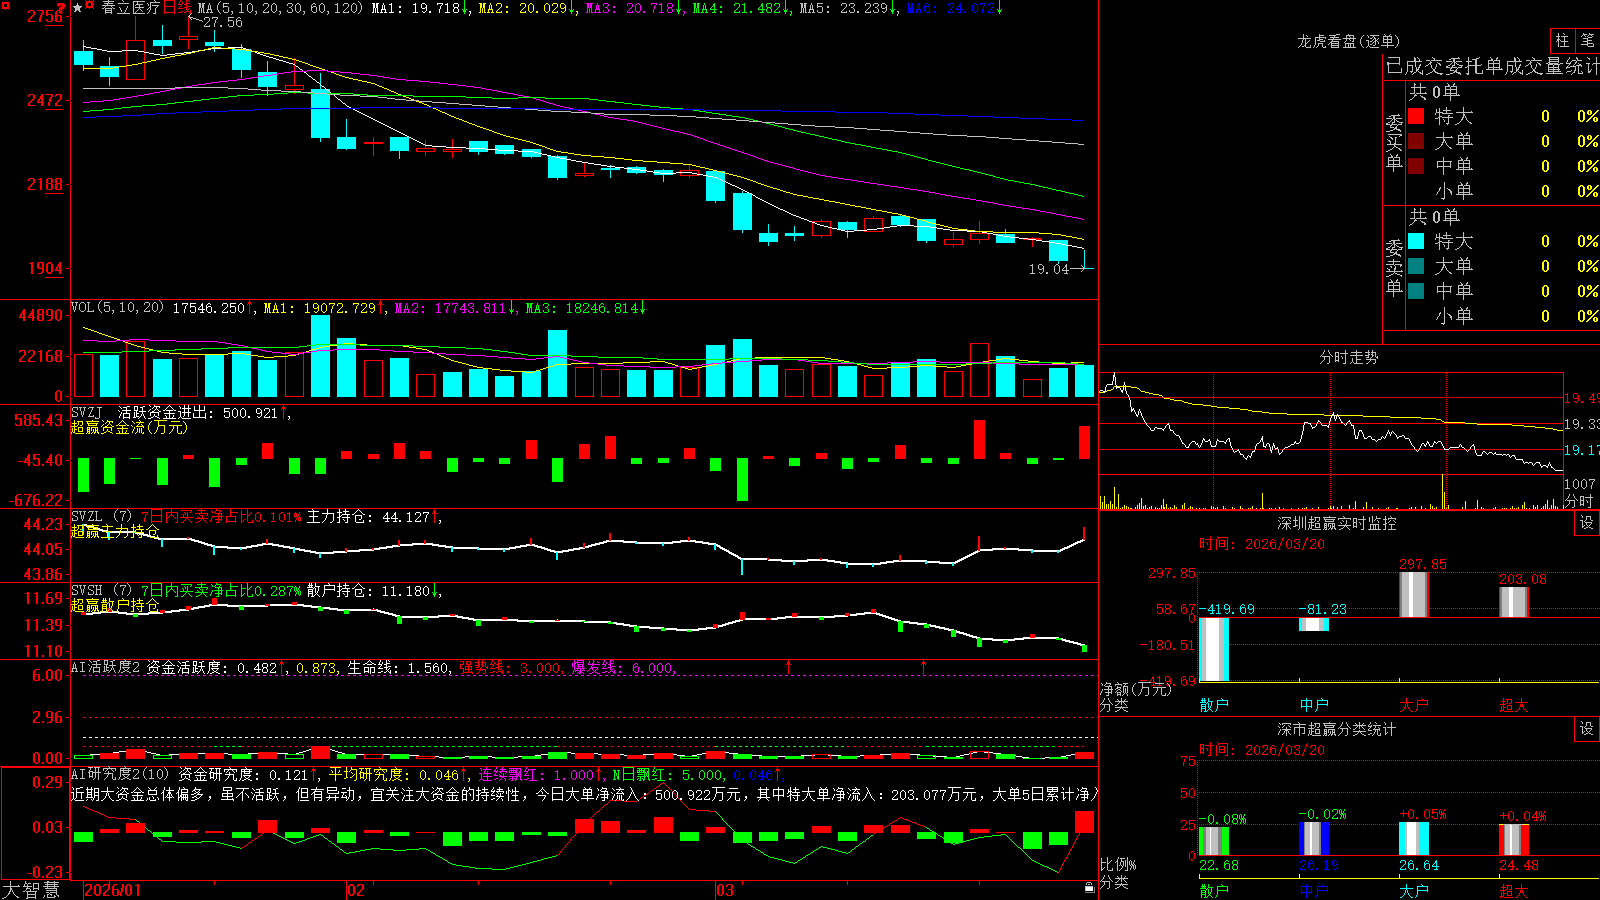Click the 03 month marker on timeline
Screen dimensions: 1600x900
click(725, 890)
